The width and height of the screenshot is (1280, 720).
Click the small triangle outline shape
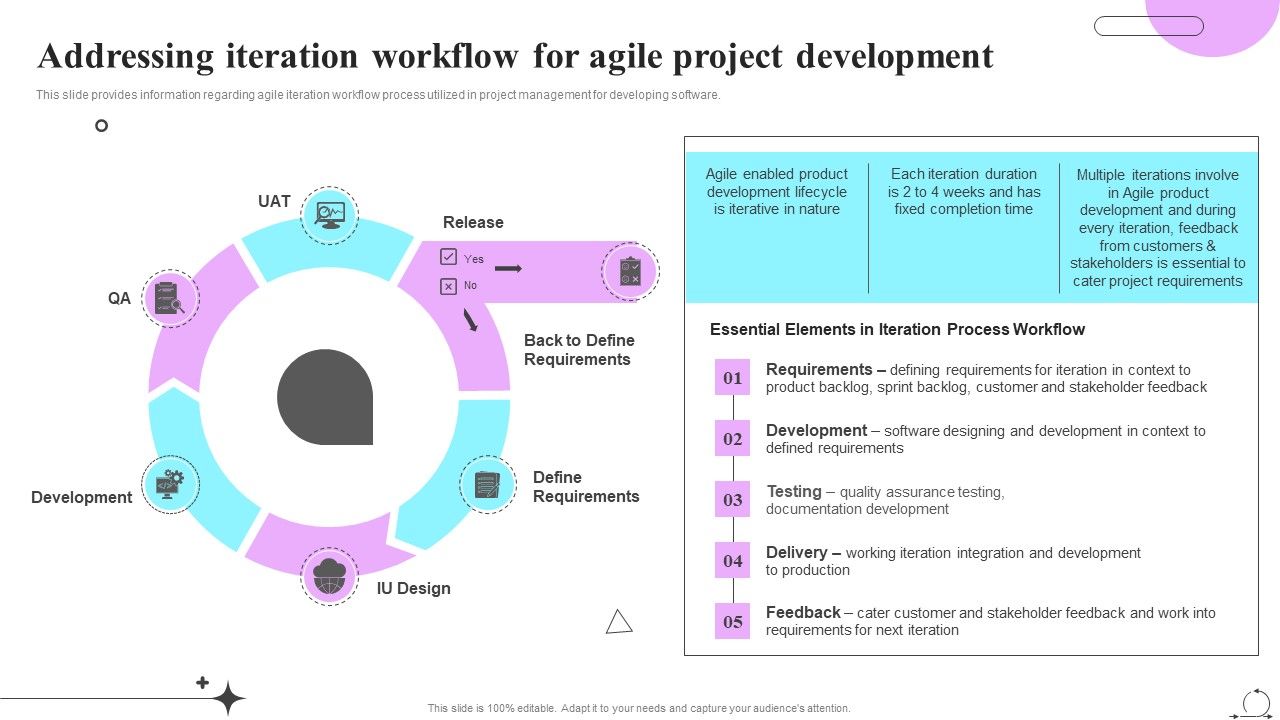[619, 622]
